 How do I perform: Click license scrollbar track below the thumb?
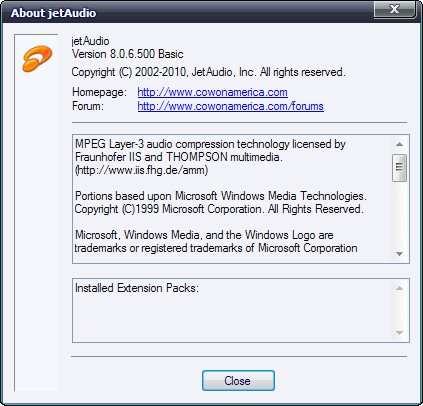[399, 214]
